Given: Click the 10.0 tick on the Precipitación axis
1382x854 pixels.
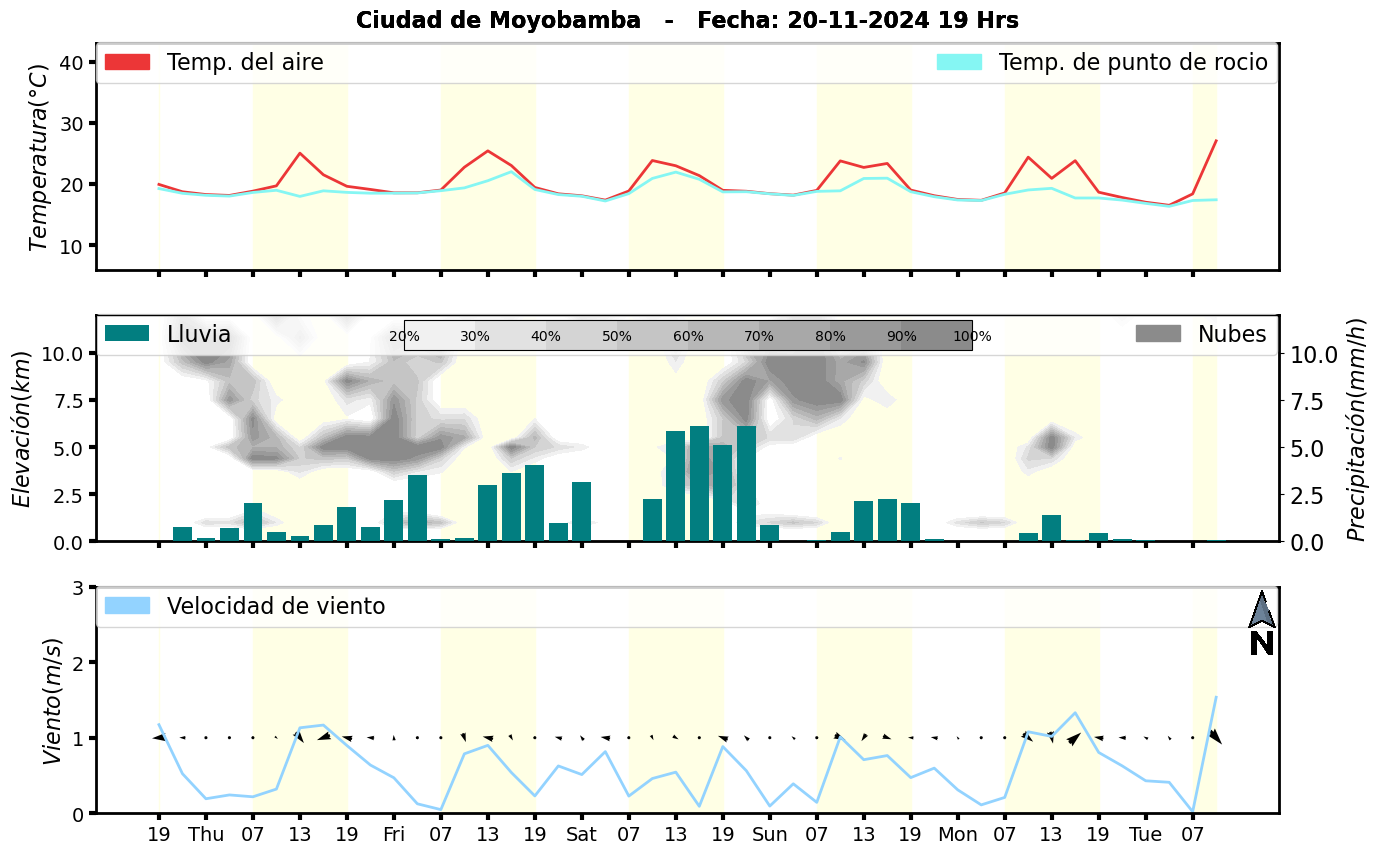Looking at the screenshot, I should click(x=1315, y=354).
